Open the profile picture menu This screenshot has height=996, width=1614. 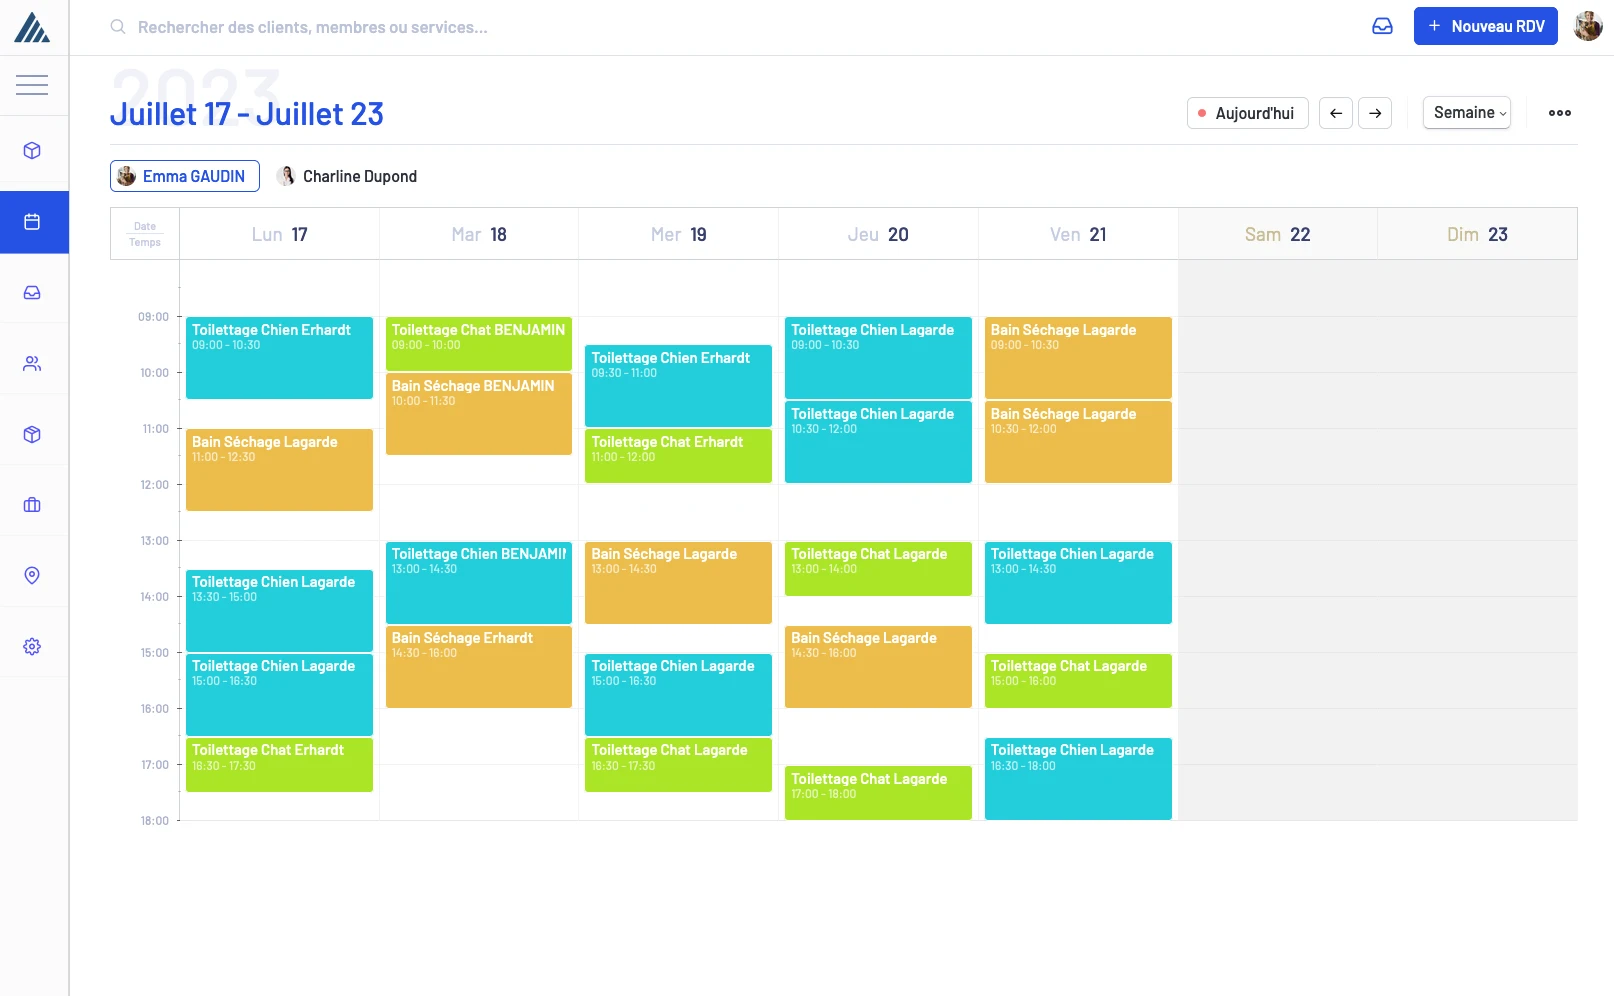point(1587,26)
